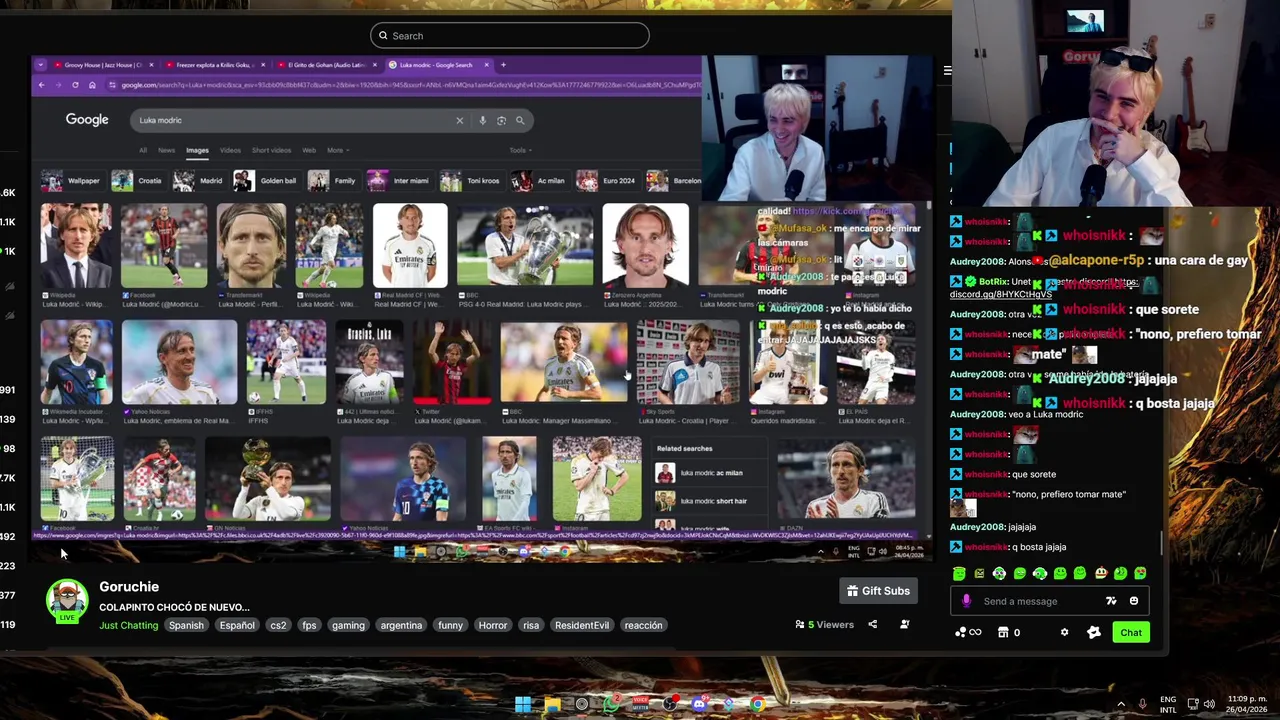The width and height of the screenshot is (1280, 720).
Task: Open File Explorer on bottom taskbar
Action: tap(552, 704)
